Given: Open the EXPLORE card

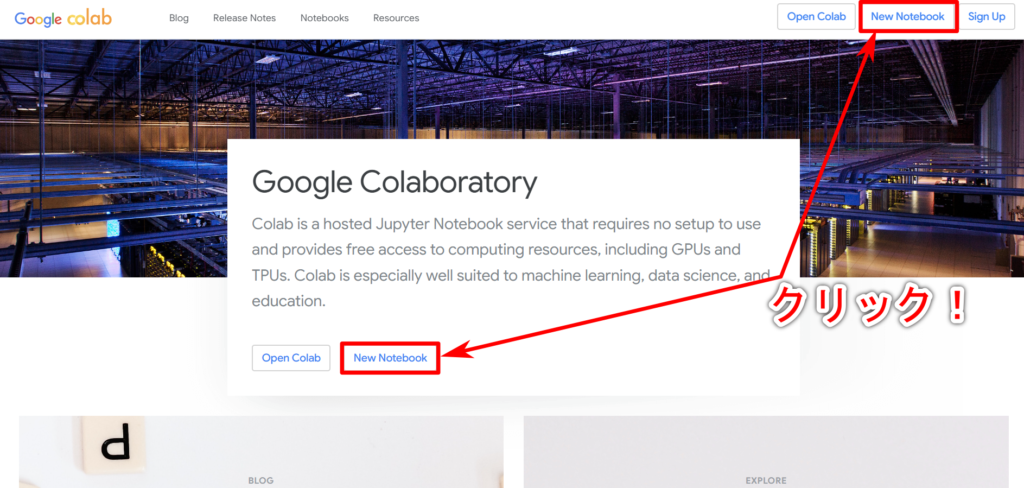Looking at the screenshot, I should click(x=766, y=452).
